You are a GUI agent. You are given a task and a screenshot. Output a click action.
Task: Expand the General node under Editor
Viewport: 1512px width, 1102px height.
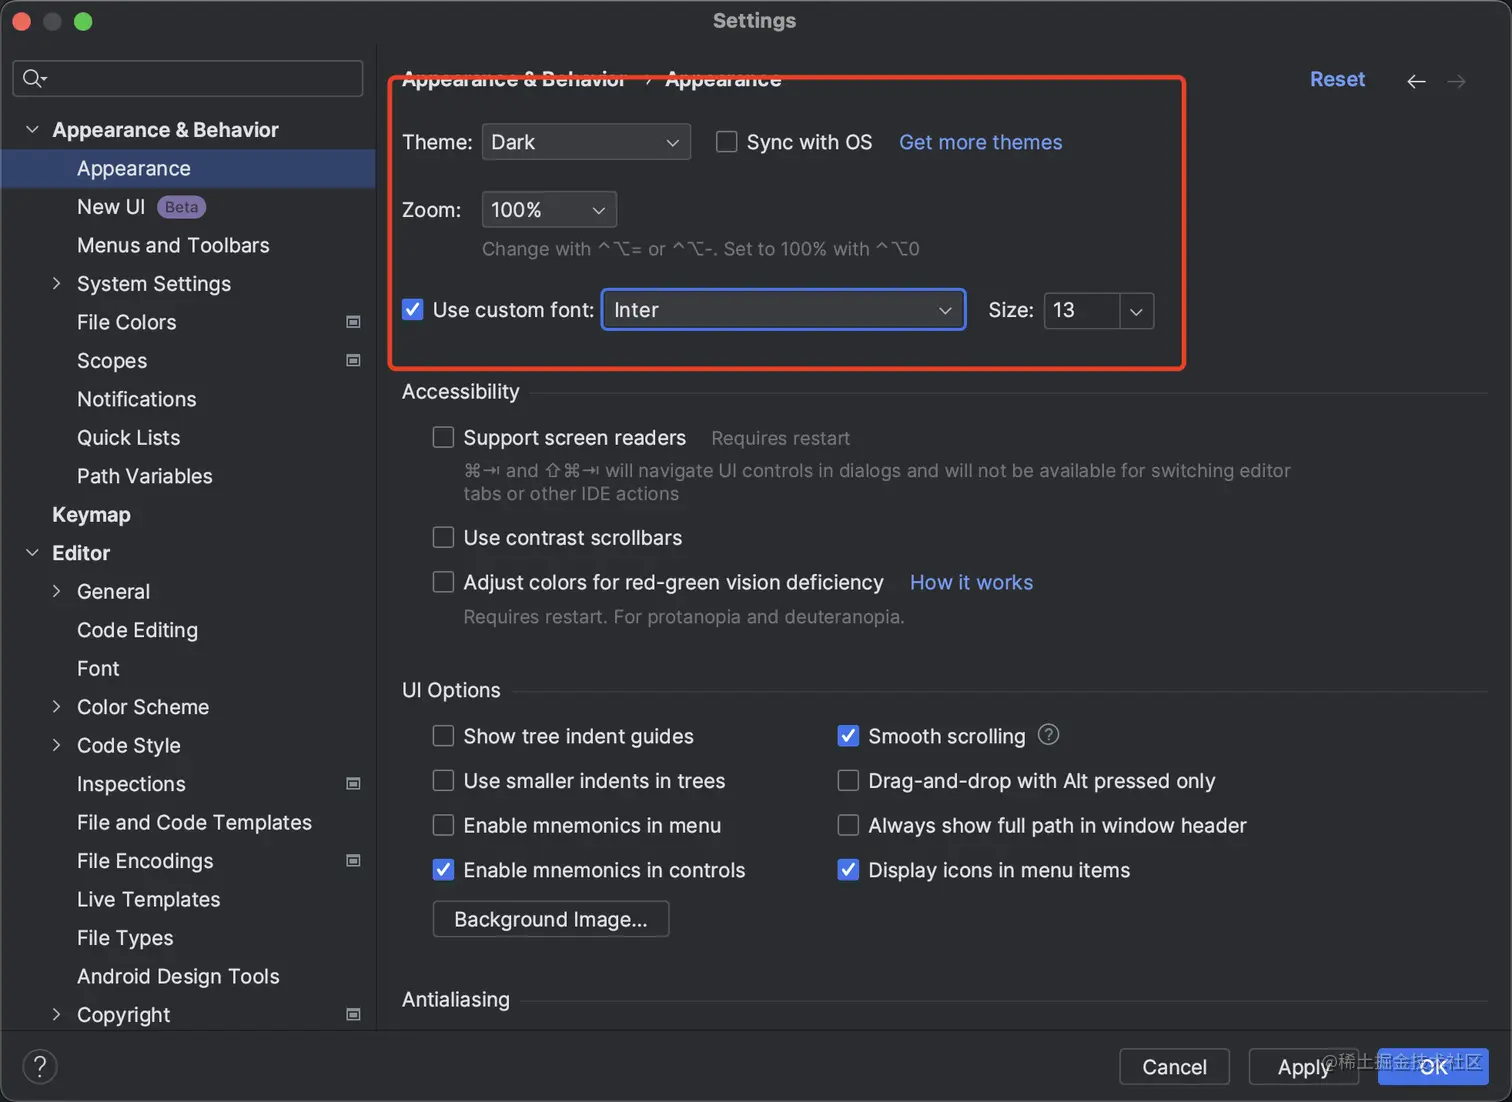57,591
